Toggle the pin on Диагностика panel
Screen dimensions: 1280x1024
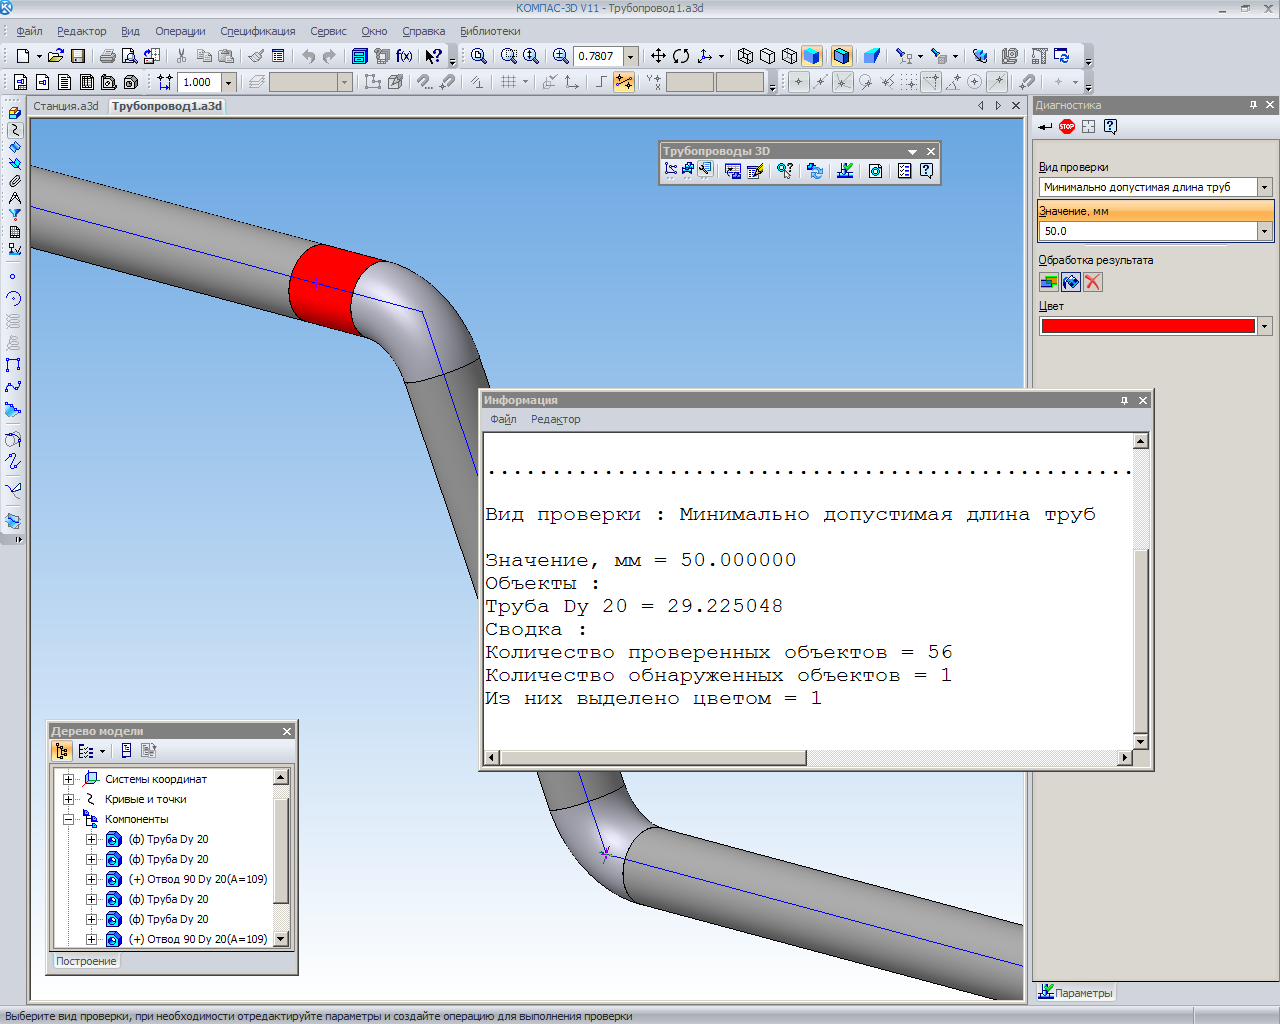1253,105
